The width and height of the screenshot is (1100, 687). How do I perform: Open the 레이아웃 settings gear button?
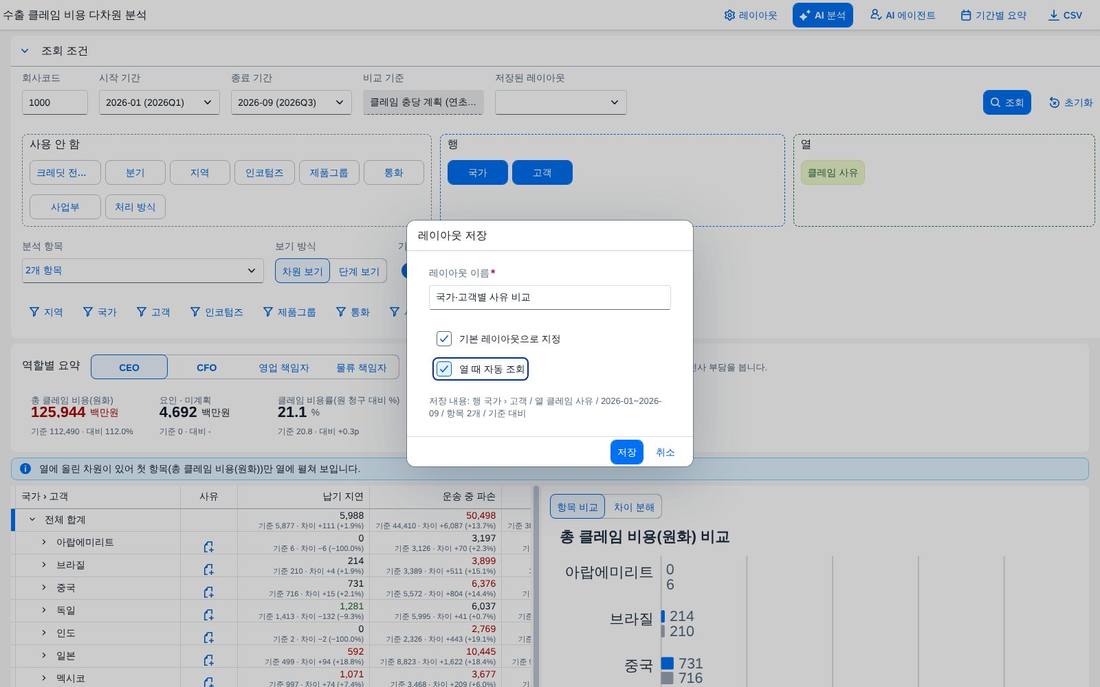[750, 15]
